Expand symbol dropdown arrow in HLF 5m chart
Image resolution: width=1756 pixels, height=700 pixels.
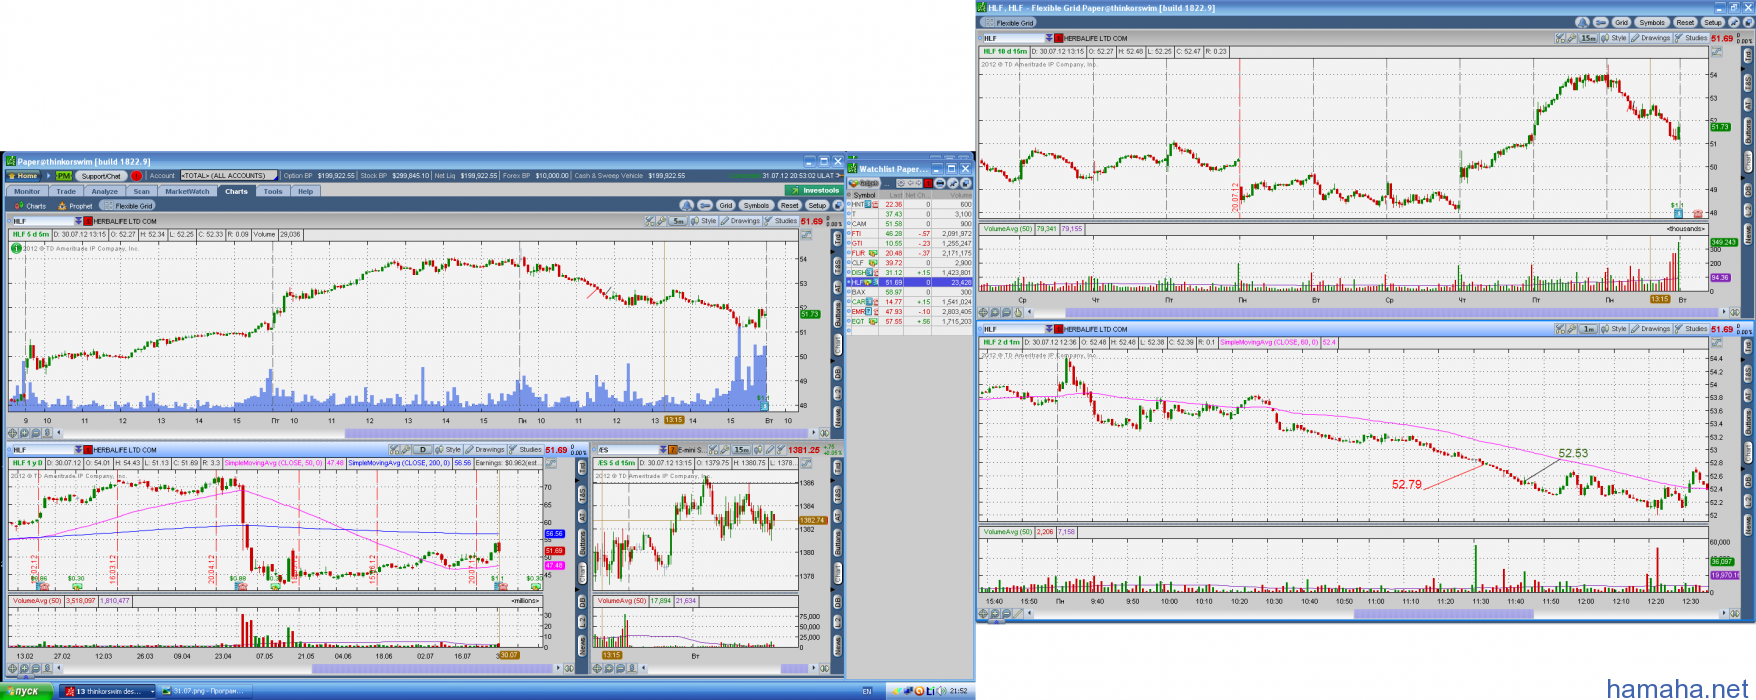[x=78, y=221]
